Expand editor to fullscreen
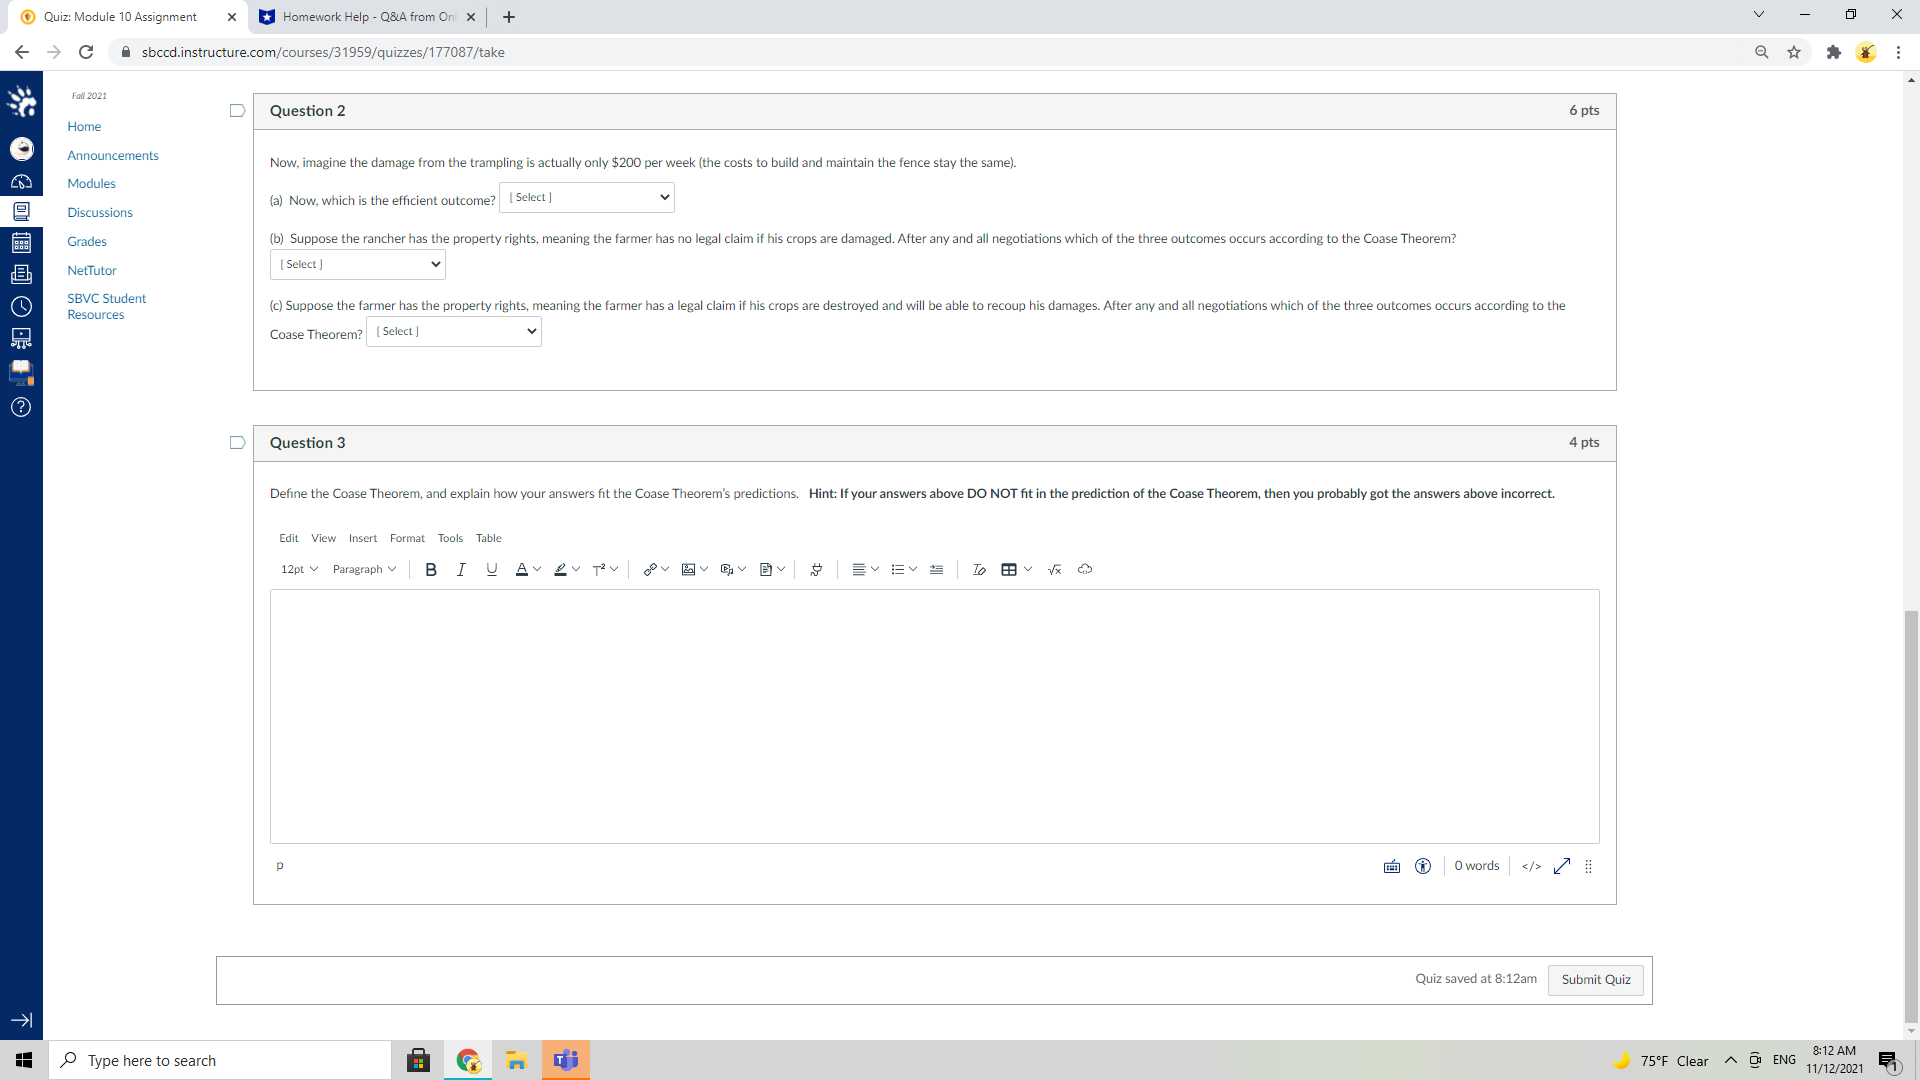This screenshot has width=1920, height=1080. 1562,866
